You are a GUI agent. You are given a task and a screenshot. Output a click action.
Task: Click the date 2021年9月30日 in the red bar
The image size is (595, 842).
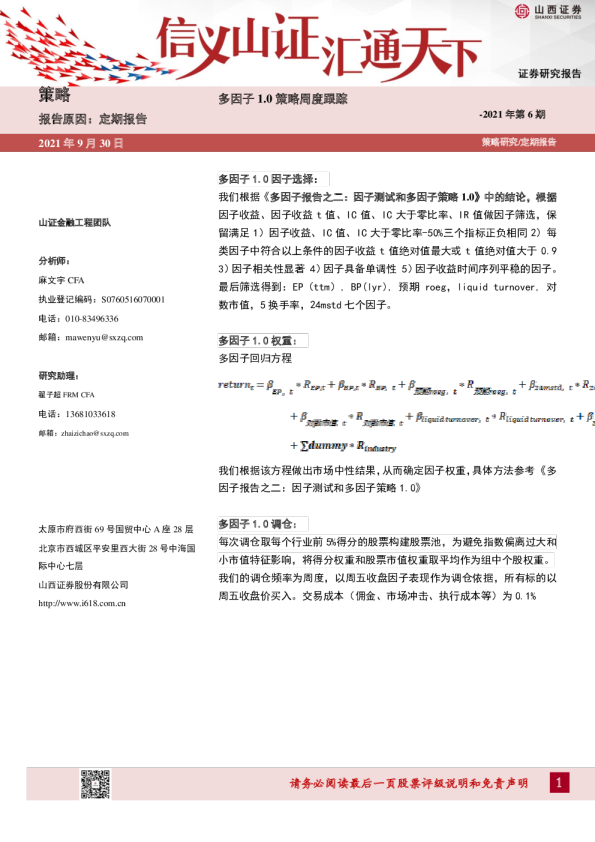[81, 143]
